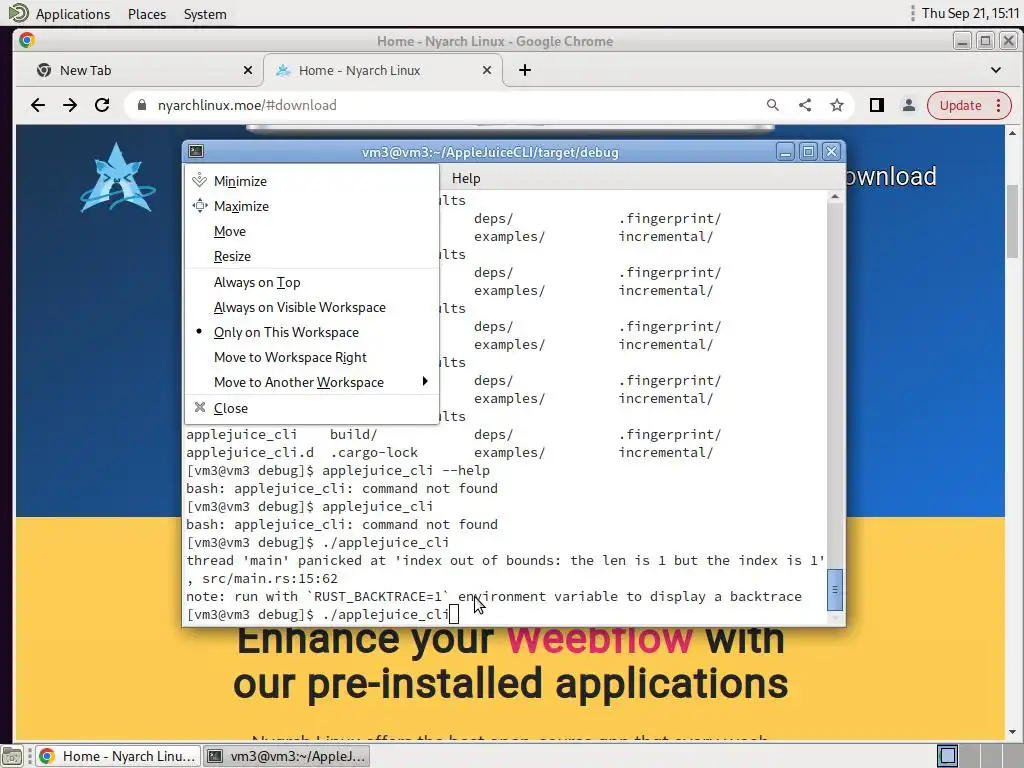The width and height of the screenshot is (1024, 768).
Task: Click the Nyarch Linux star logo
Action: (x=117, y=178)
